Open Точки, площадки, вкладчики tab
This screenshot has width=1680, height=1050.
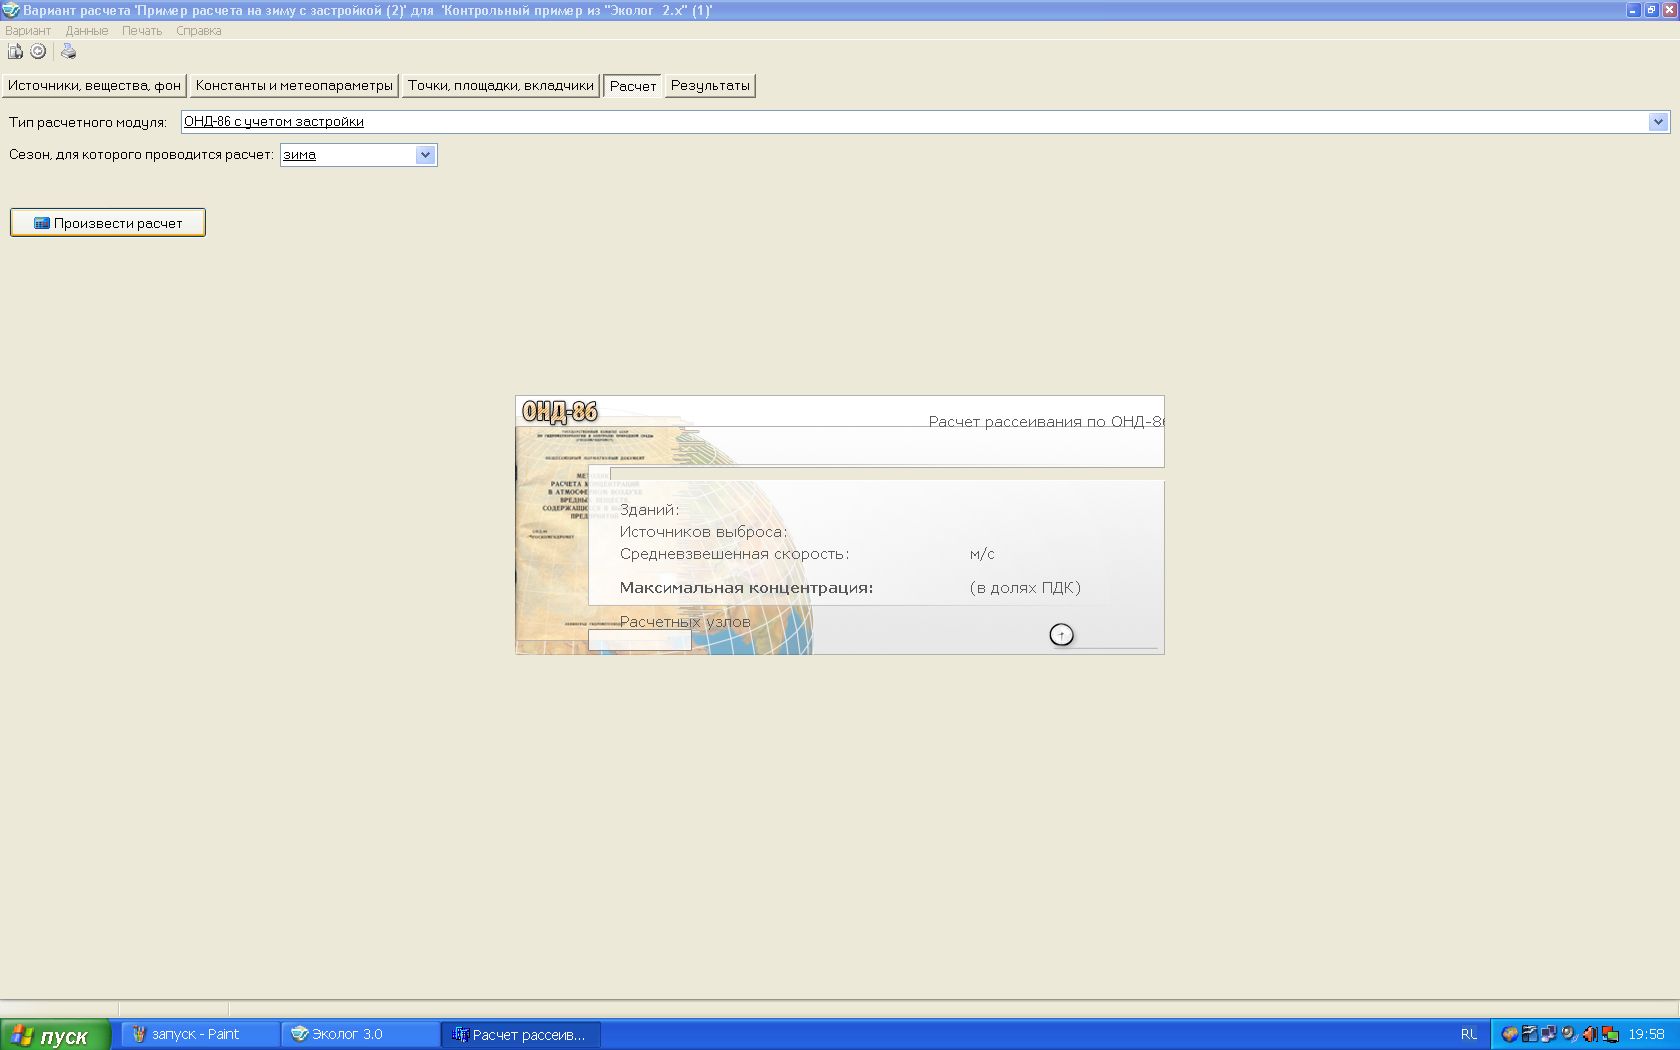pos(500,86)
